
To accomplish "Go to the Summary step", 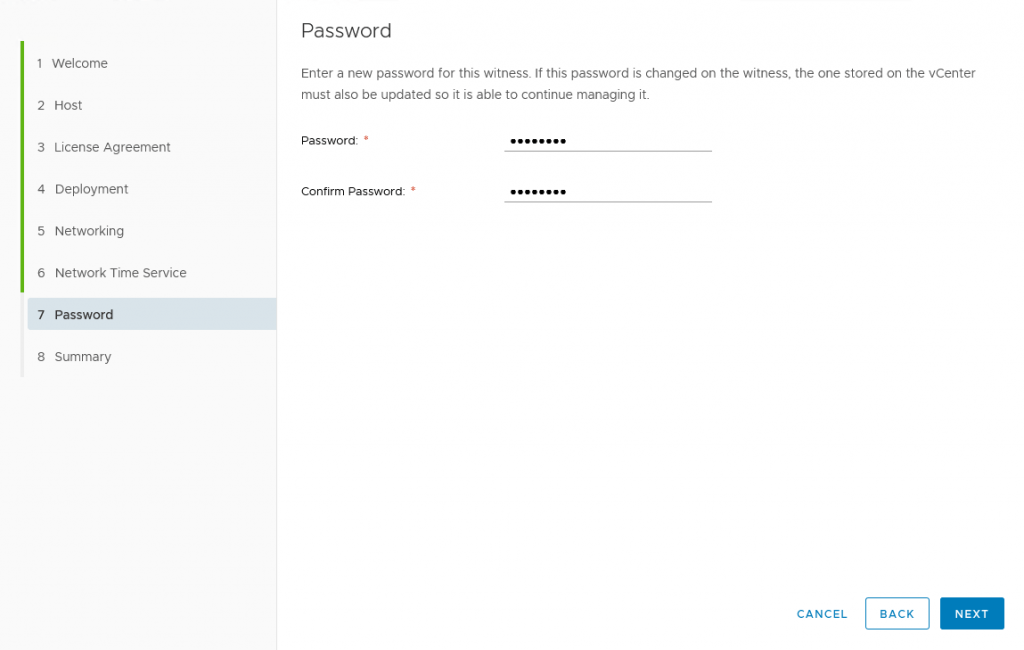I will point(82,357).
